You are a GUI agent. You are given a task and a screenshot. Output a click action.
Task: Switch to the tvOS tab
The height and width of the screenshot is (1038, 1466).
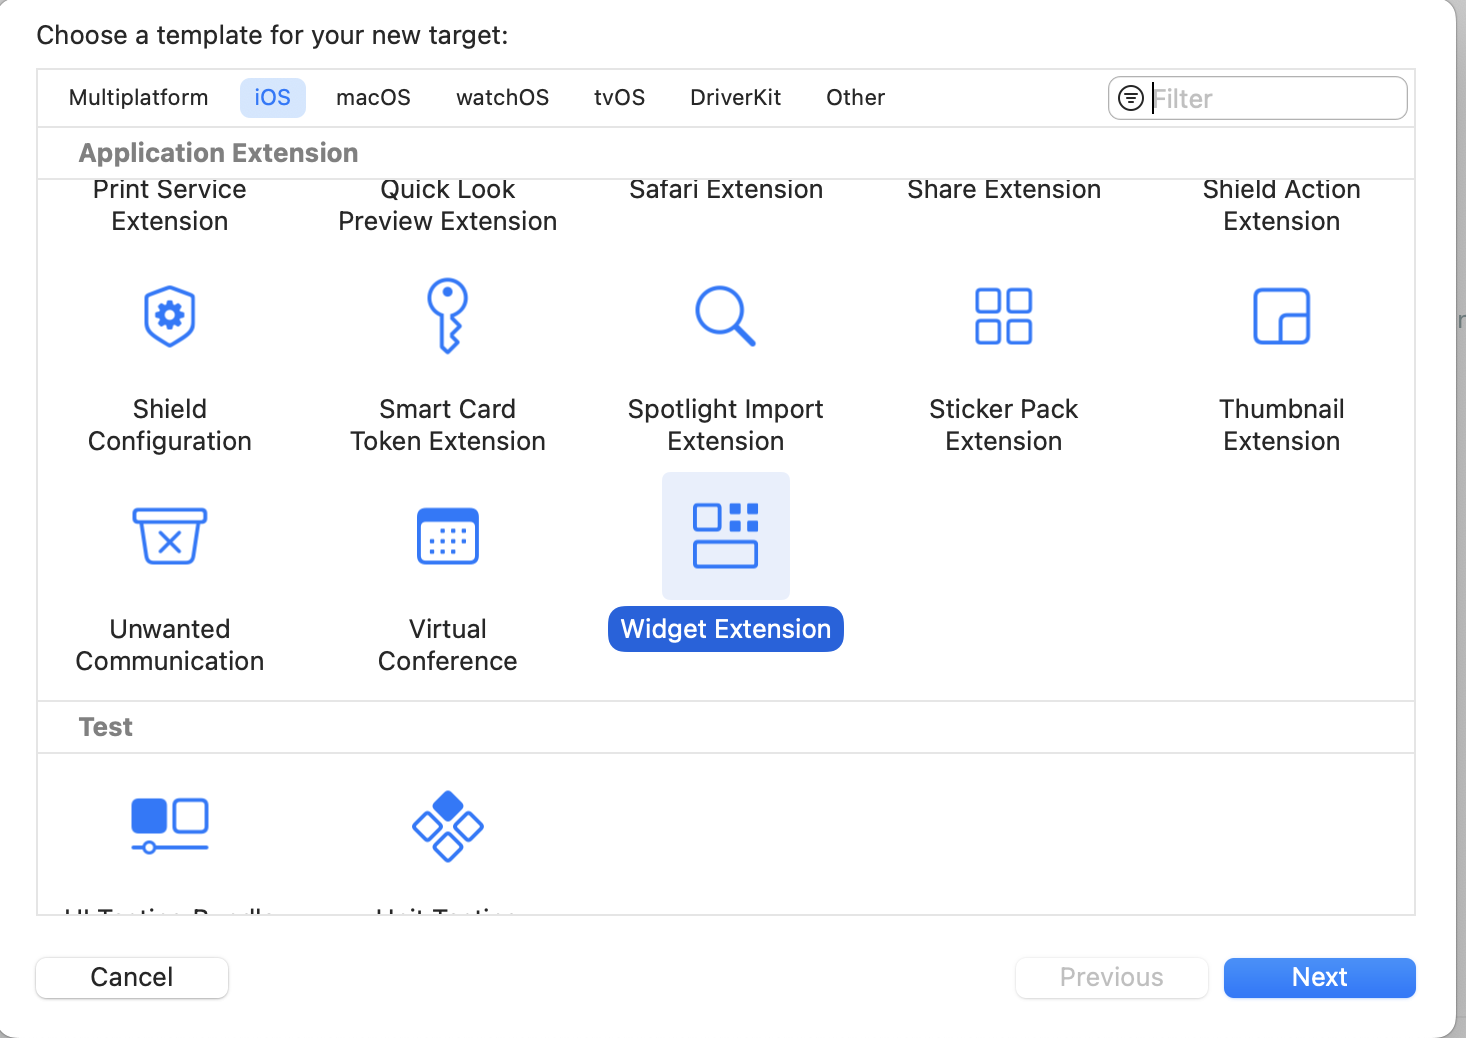click(619, 97)
